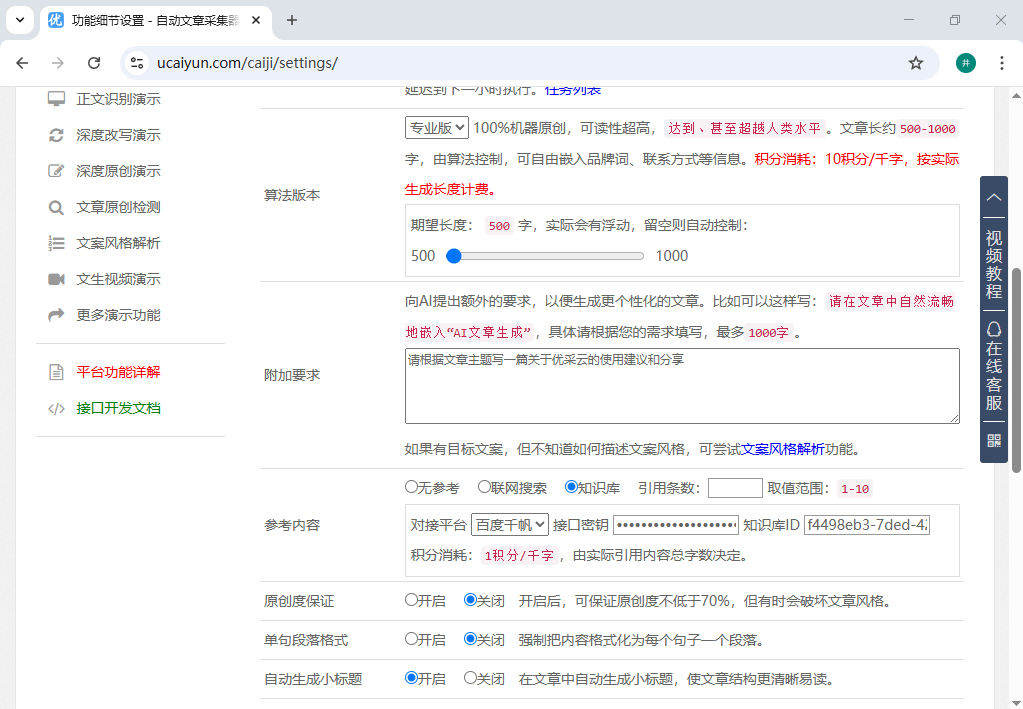Click the QR code icon below 在线客服
The height and width of the screenshot is (709, 1023).
[993, 439]
